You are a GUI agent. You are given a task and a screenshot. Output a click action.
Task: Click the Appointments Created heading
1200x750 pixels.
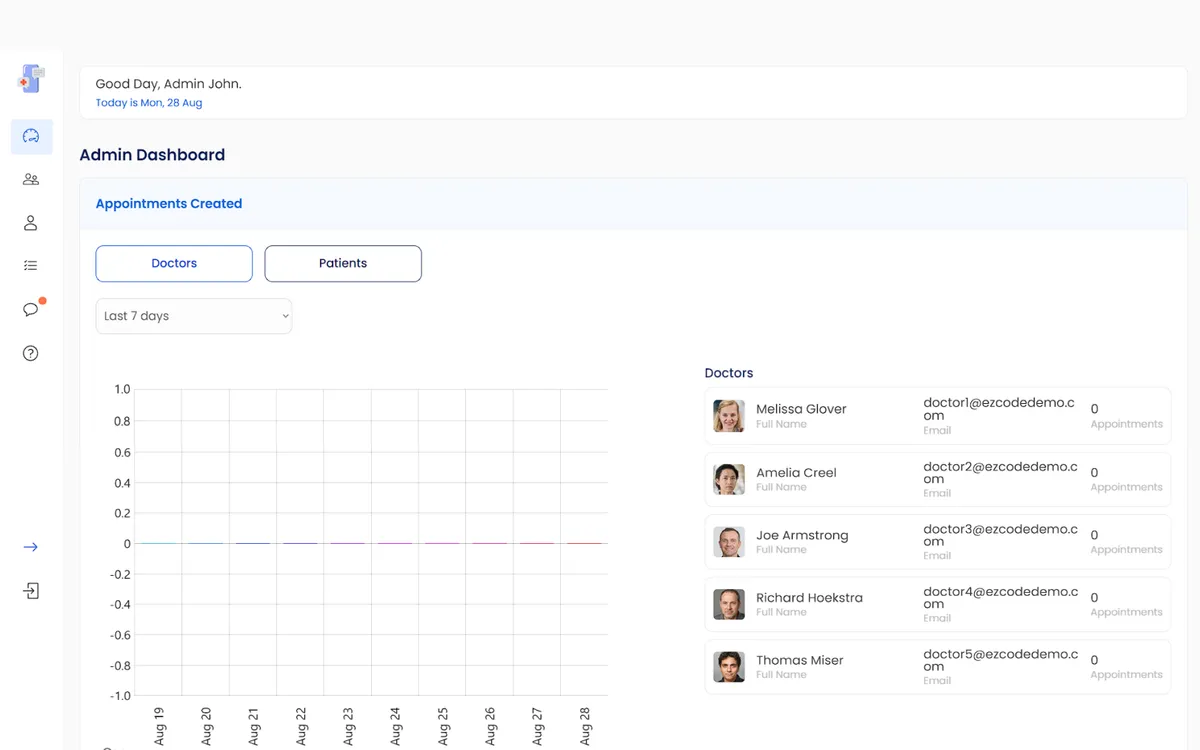click(x=169, y=203)
